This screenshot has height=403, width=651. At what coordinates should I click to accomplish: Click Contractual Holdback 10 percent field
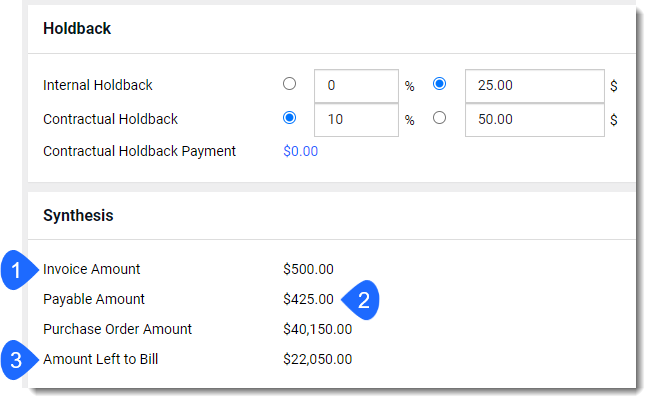point(356,120)
